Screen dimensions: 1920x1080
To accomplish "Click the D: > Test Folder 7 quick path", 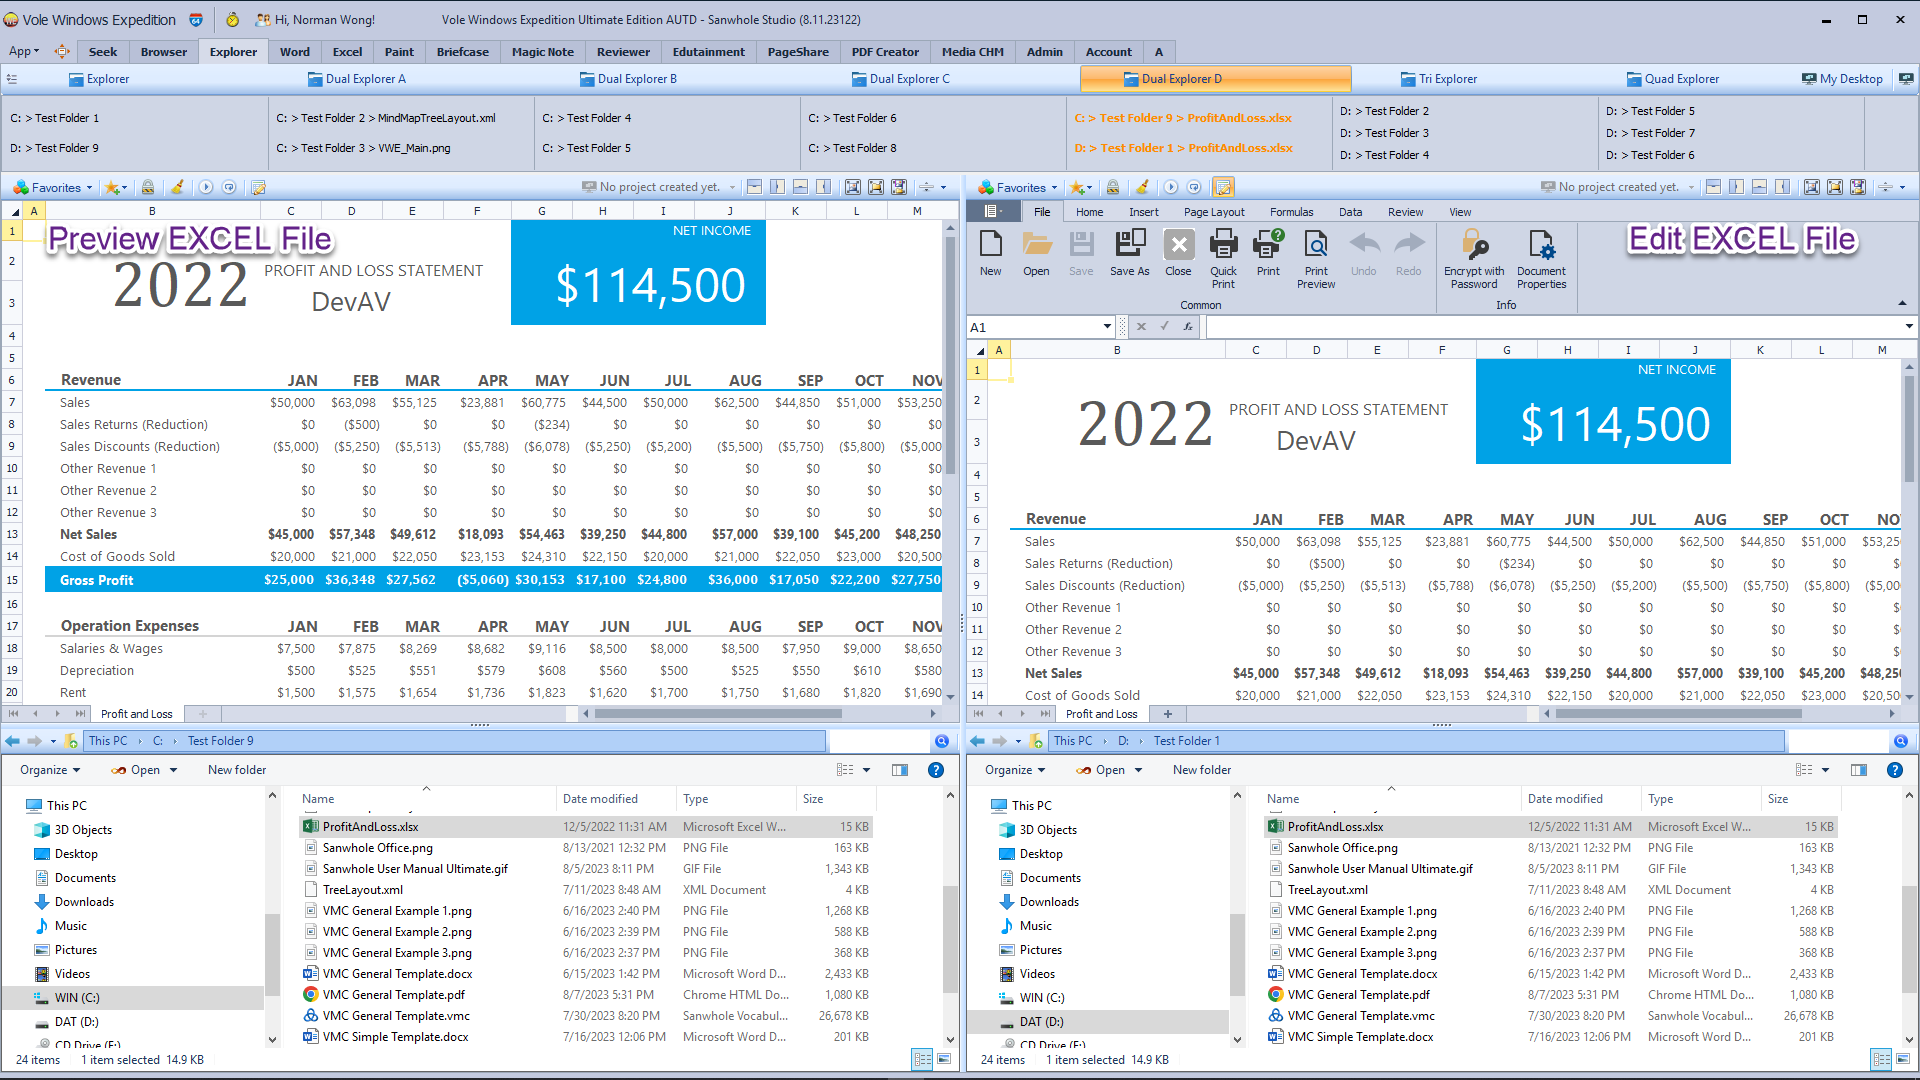I will pyautogui.click(x=1650, y=133).
